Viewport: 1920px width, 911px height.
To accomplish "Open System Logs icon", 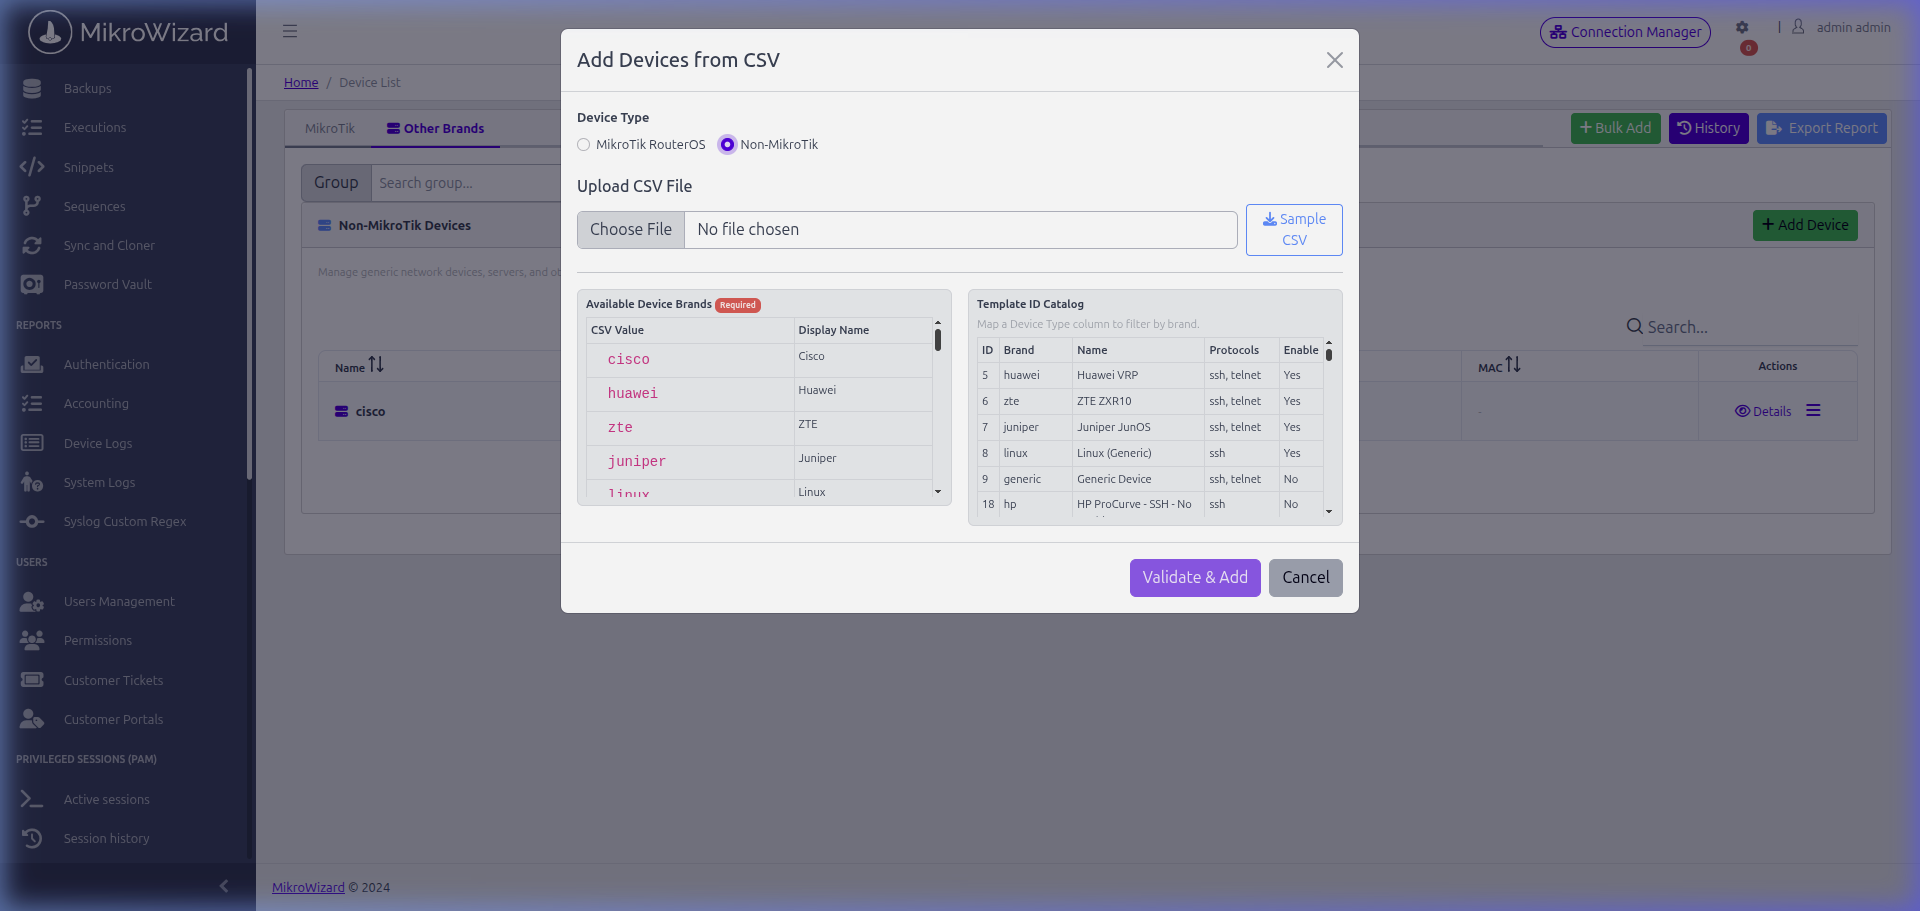I will tap(32, 482).
